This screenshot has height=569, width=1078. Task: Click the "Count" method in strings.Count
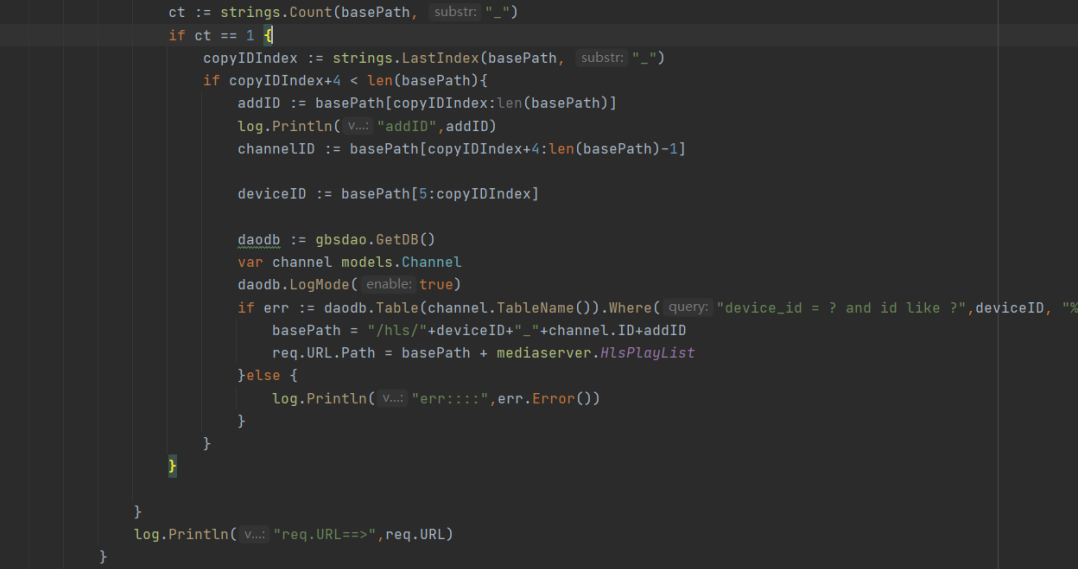point(311,12)
